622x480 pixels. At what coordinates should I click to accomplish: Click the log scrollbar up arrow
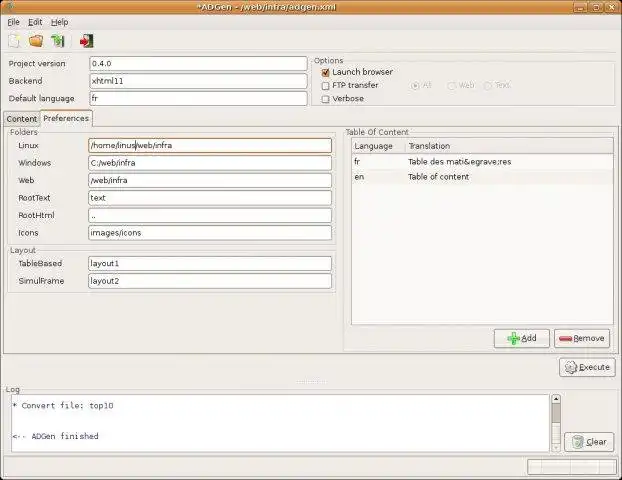pyautogui.click(x=556, y=399)
